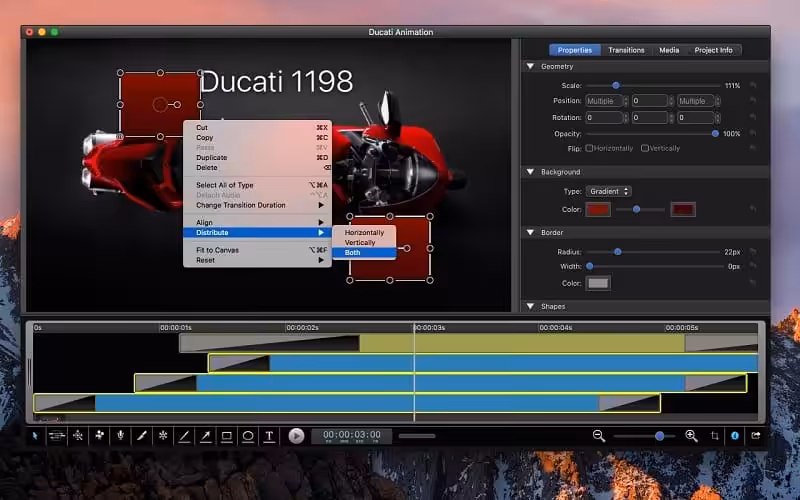The height and width of the screenshot is (500, 800).
Task: Open the Reset submenu
Action: pos(257,260)
